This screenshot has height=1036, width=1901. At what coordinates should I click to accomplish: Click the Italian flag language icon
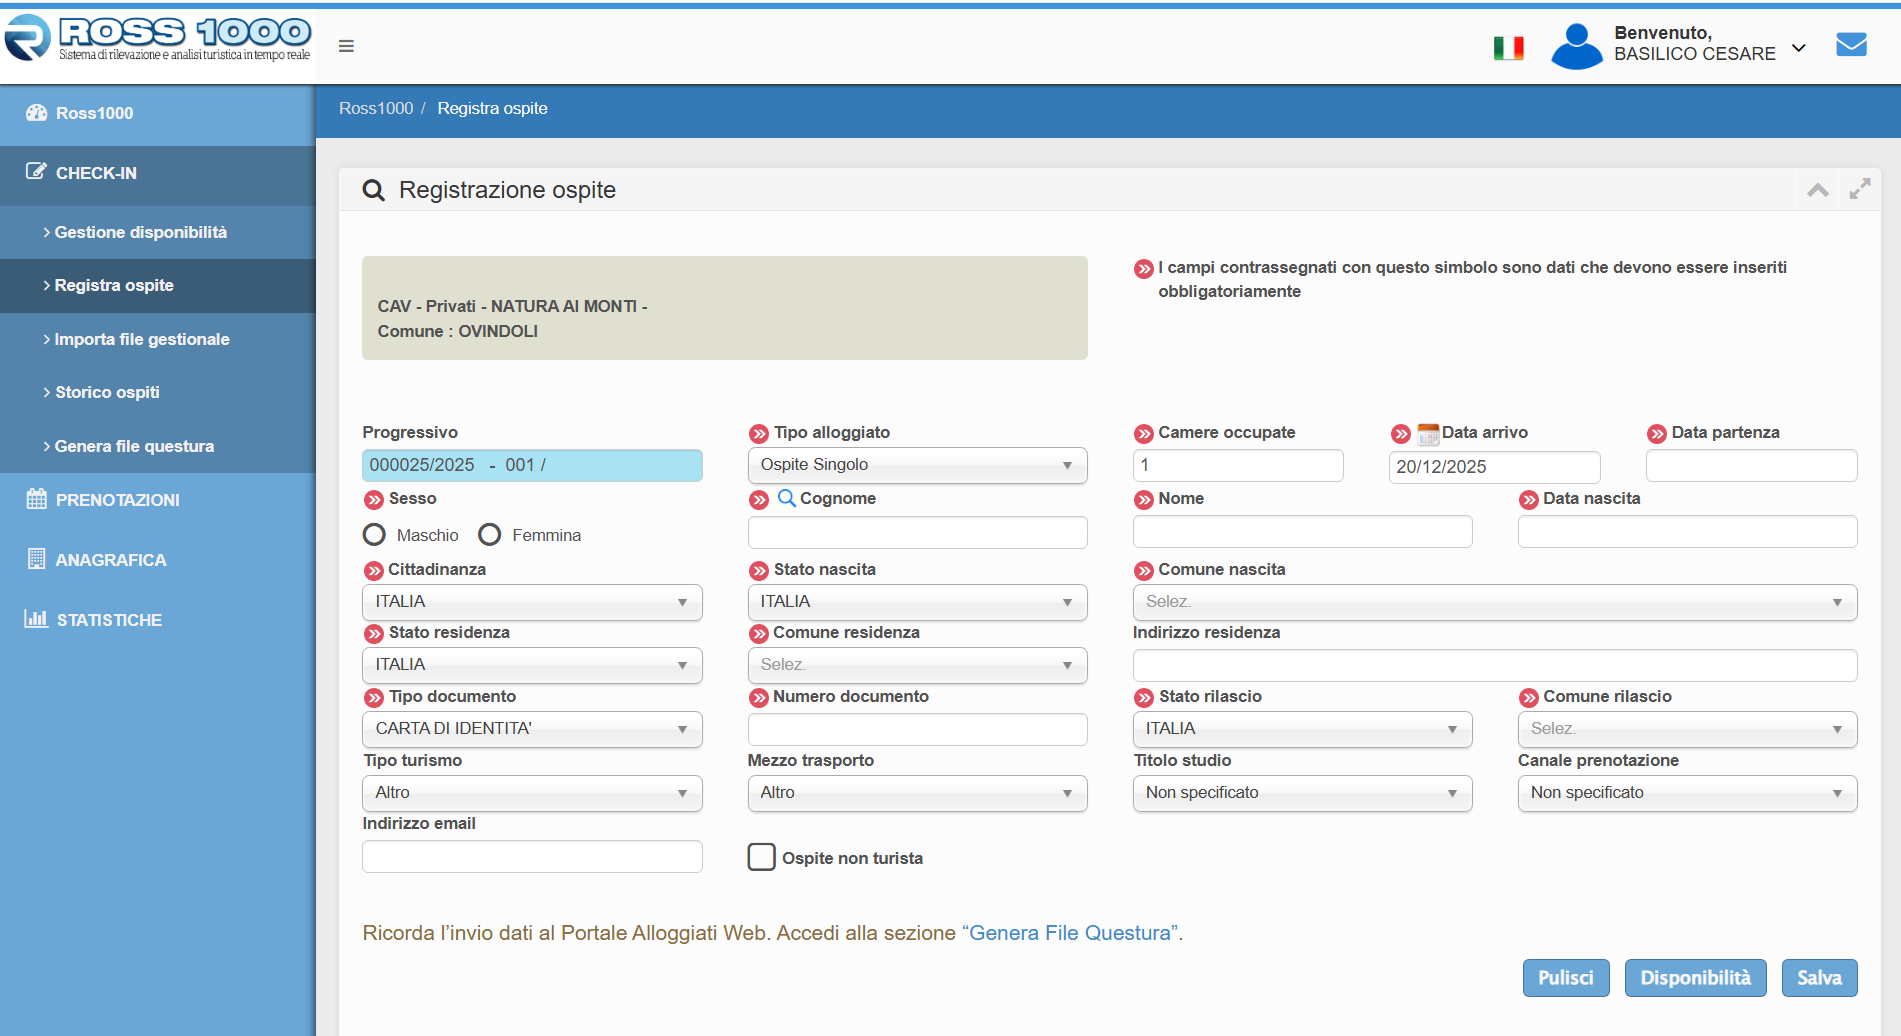(1508, 47)
